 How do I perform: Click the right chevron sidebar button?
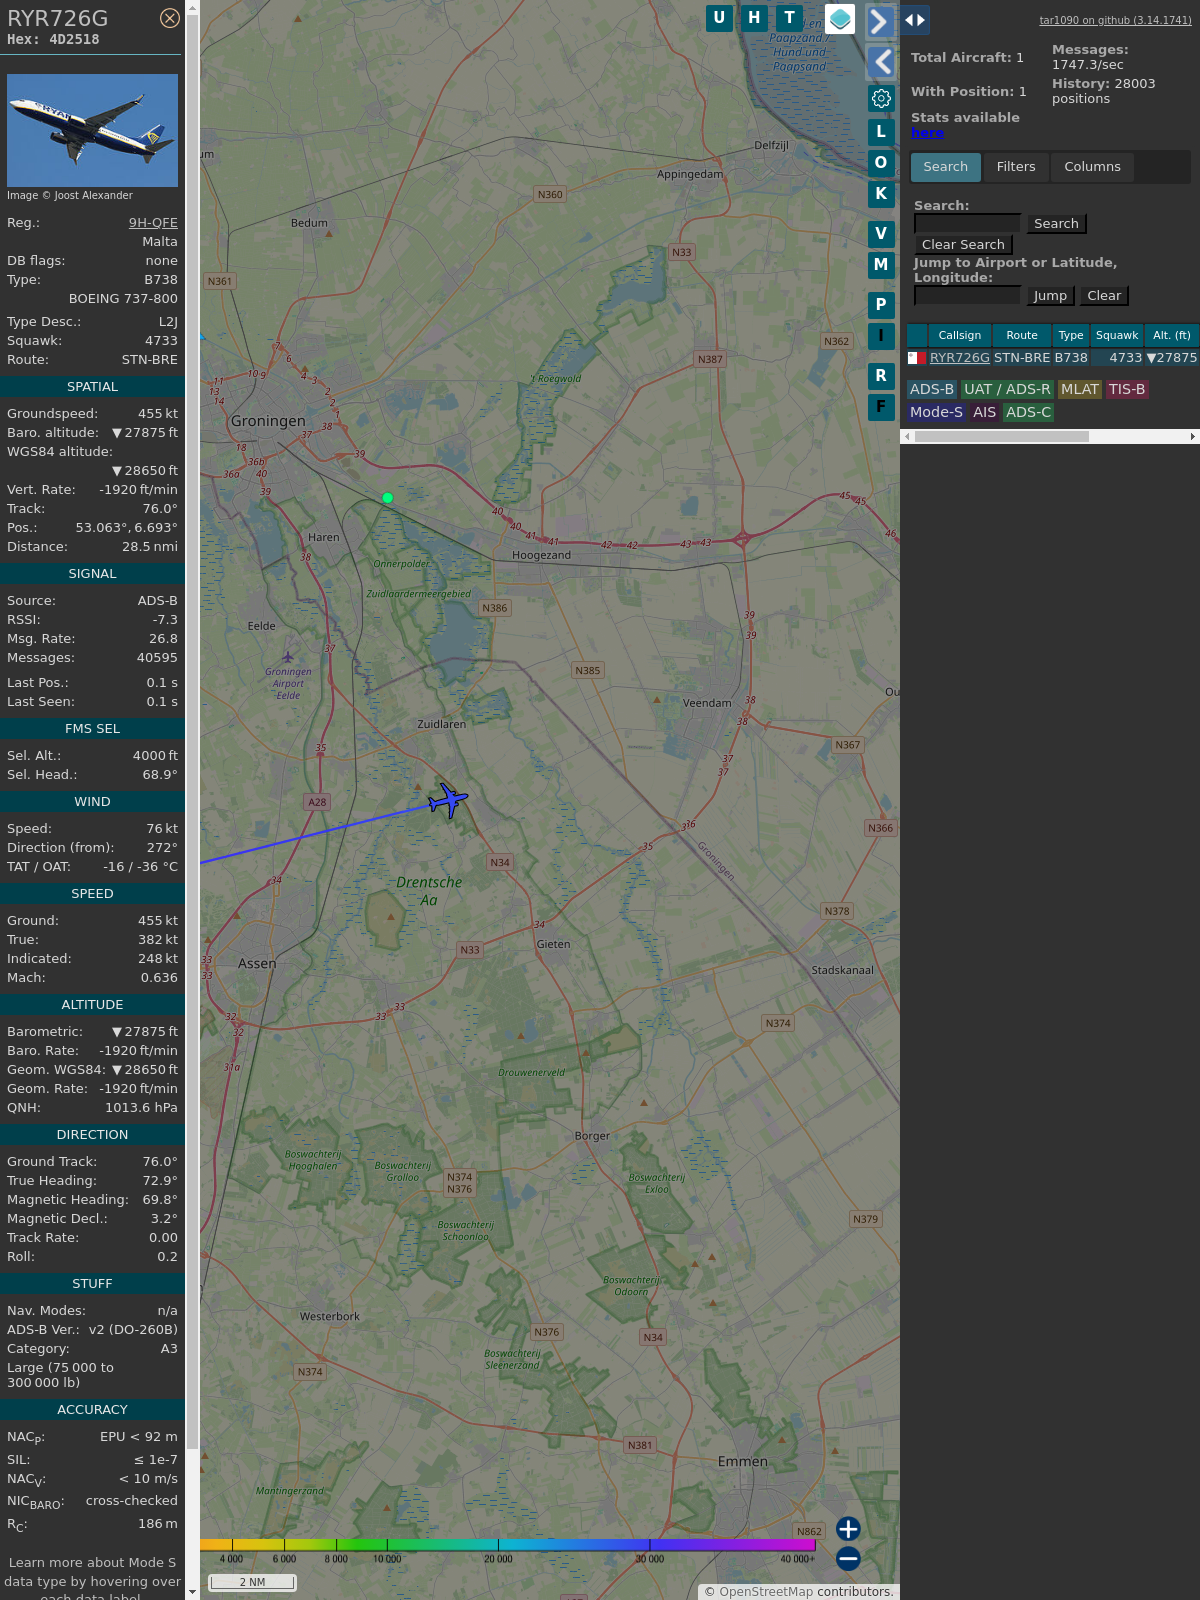point(880,21)
